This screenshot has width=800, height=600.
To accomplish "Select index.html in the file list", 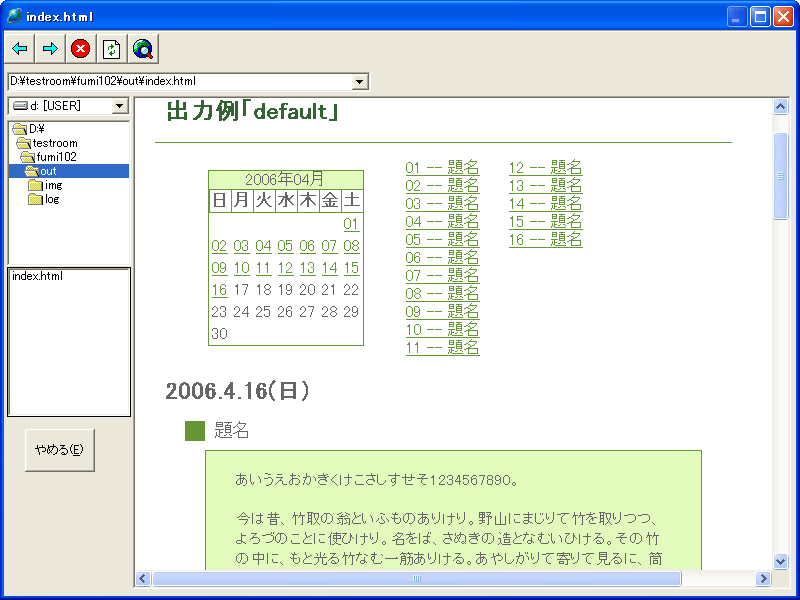I will 37,276.
